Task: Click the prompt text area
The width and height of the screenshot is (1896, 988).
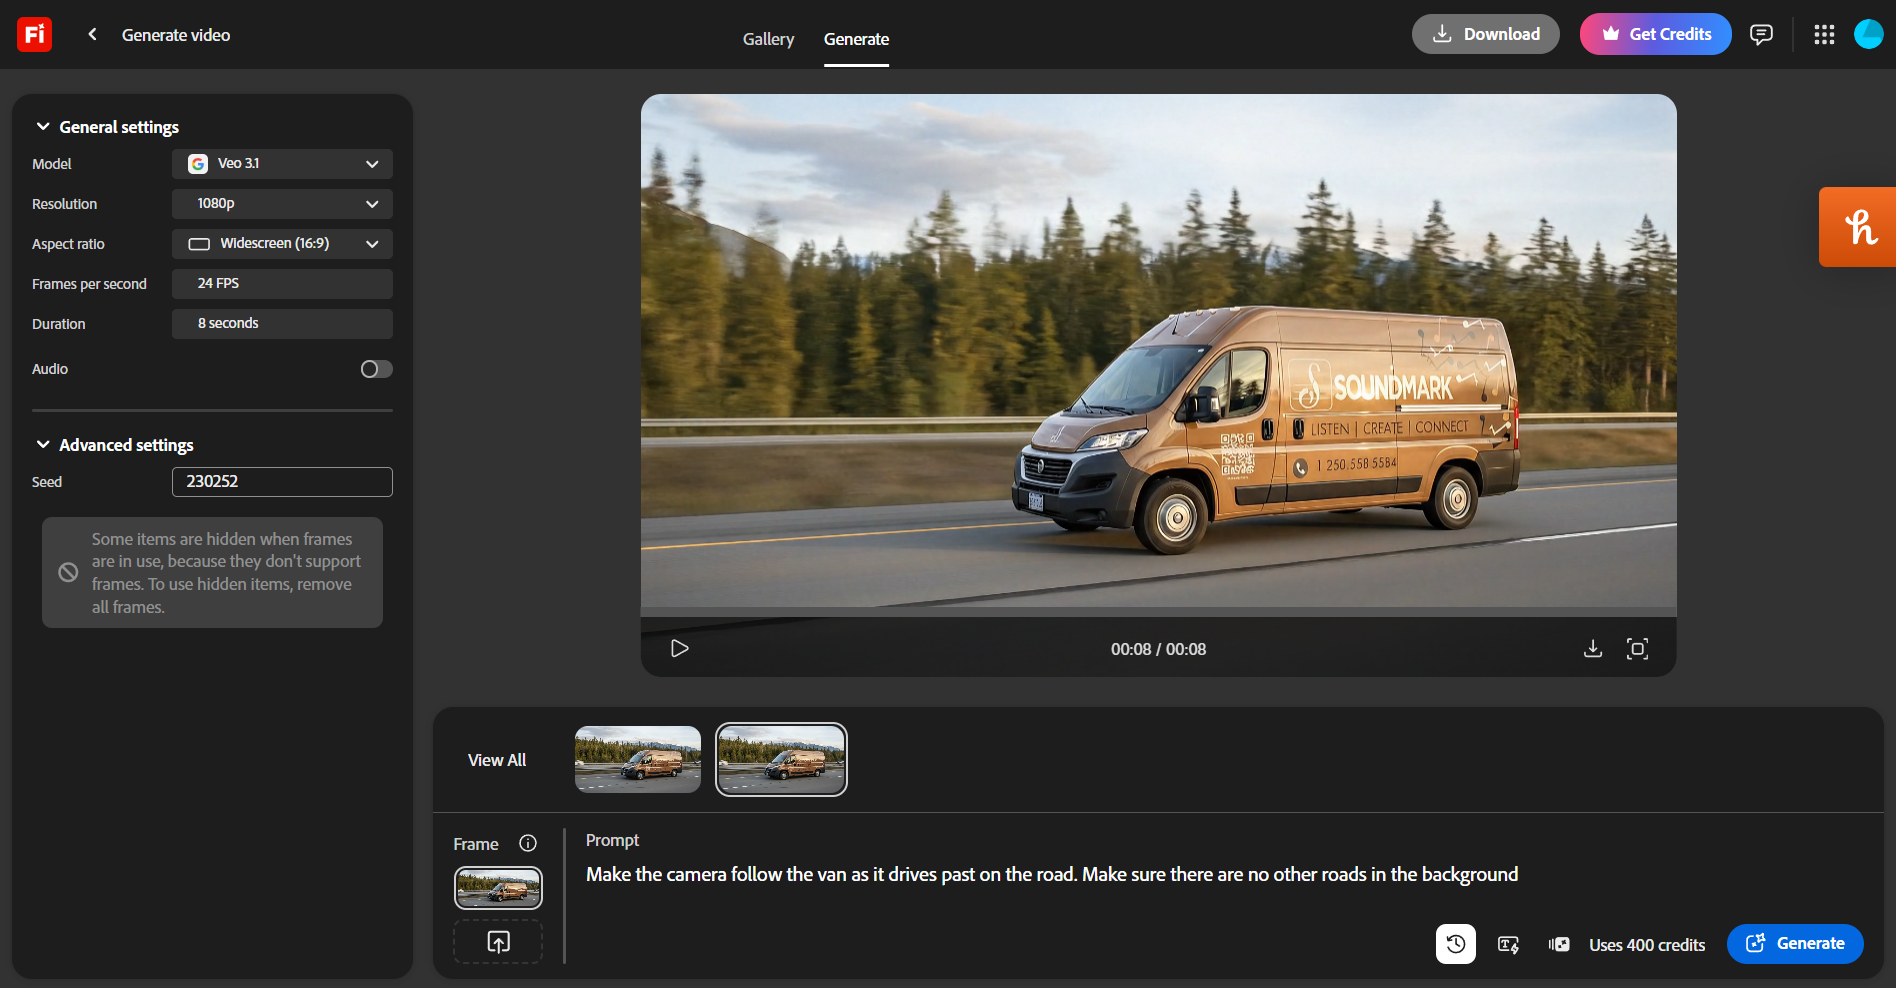Action: (x=1052, y=875)
